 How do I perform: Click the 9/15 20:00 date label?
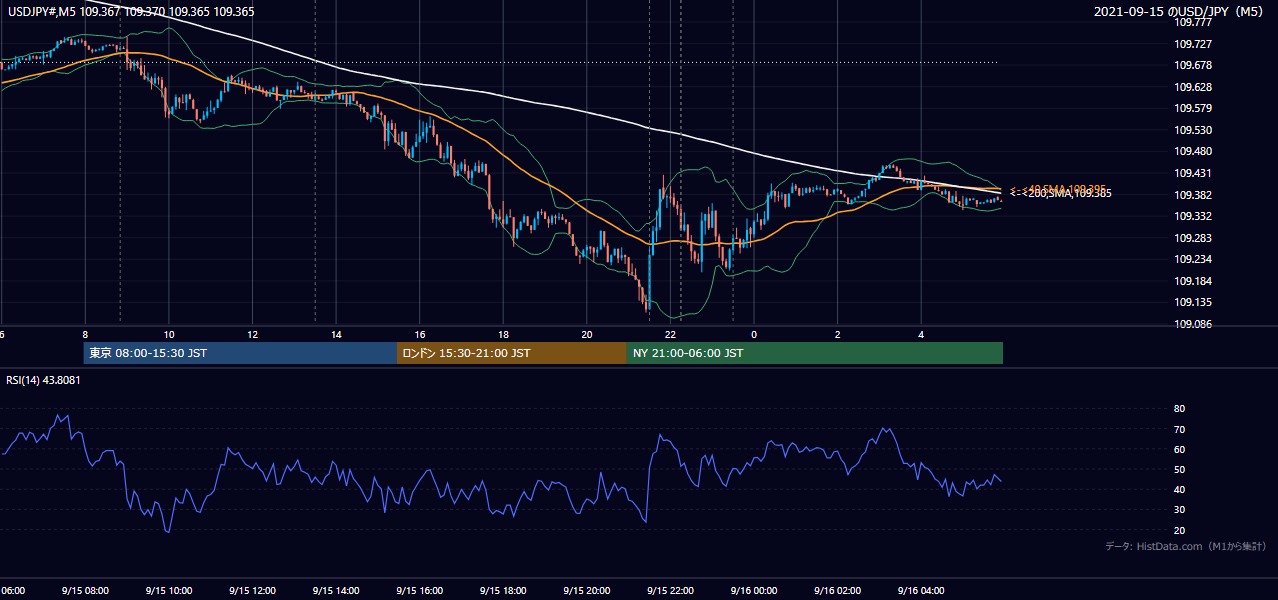tap(586, 591)
